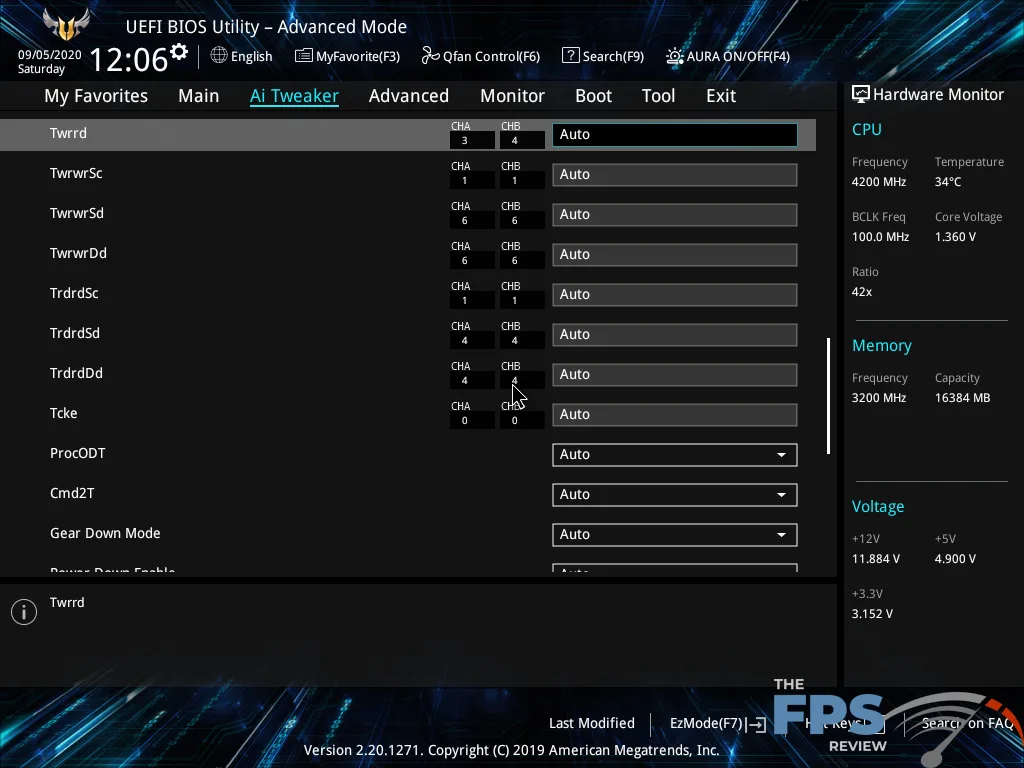Click the +3.3V 3.152 V reading

872,614
